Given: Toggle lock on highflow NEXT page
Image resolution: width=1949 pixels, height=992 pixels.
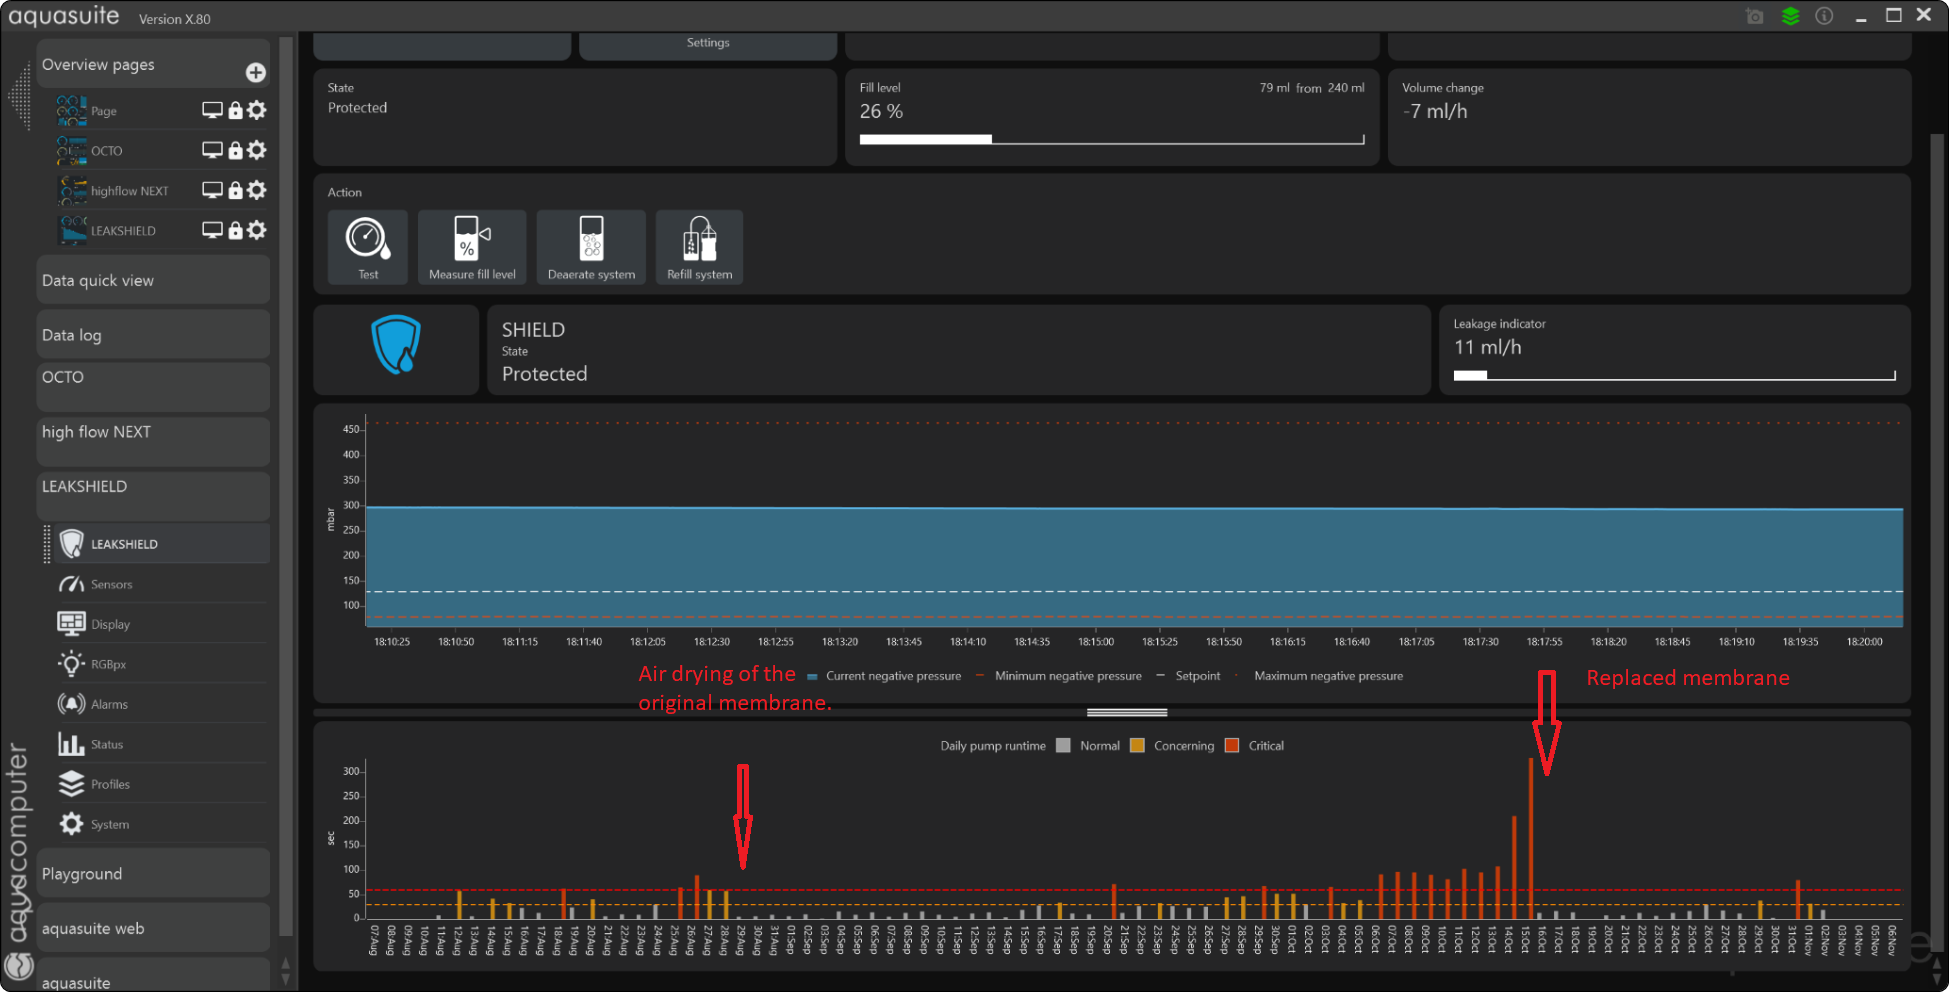Looking at the screenshot, I should pos(235,190).
